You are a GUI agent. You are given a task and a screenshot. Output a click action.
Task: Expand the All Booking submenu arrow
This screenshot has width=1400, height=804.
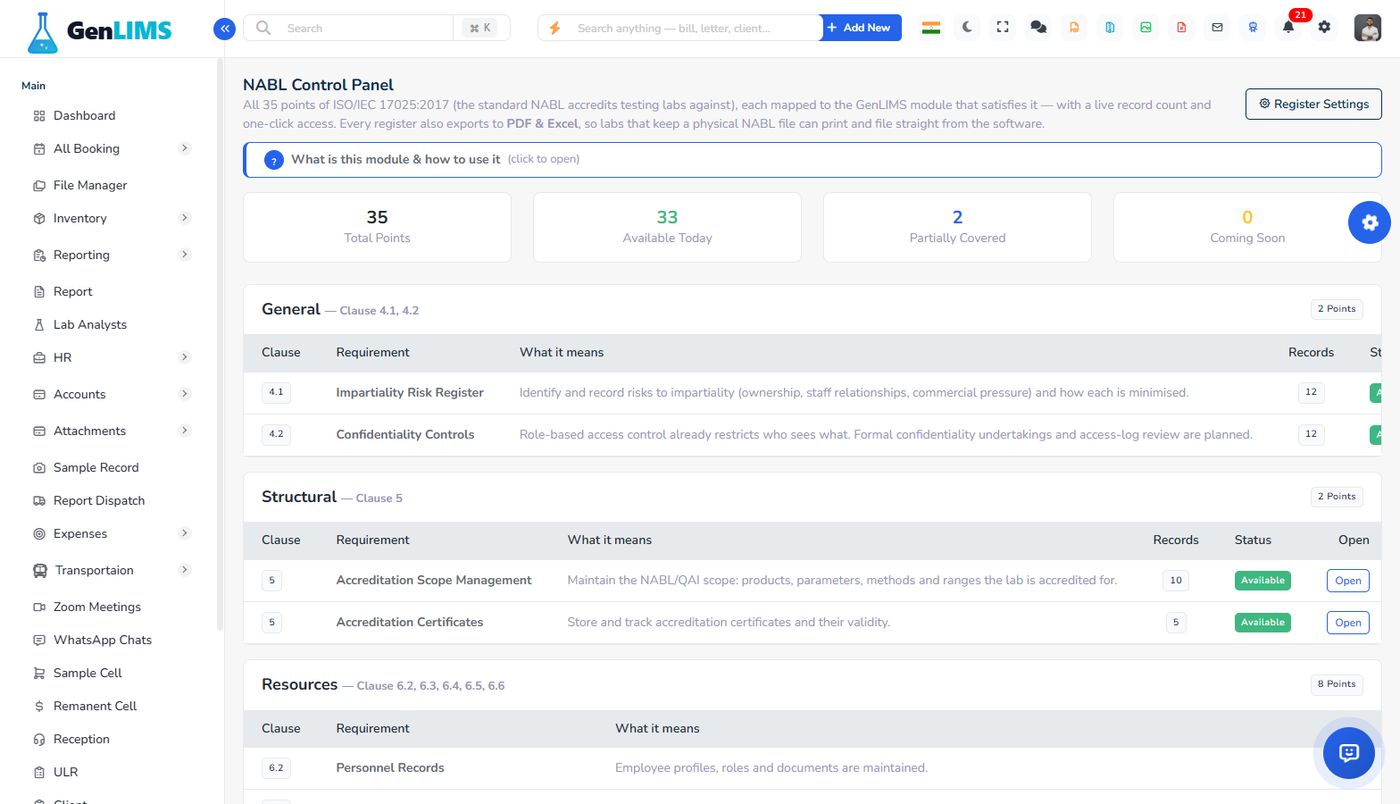point(184,148)
